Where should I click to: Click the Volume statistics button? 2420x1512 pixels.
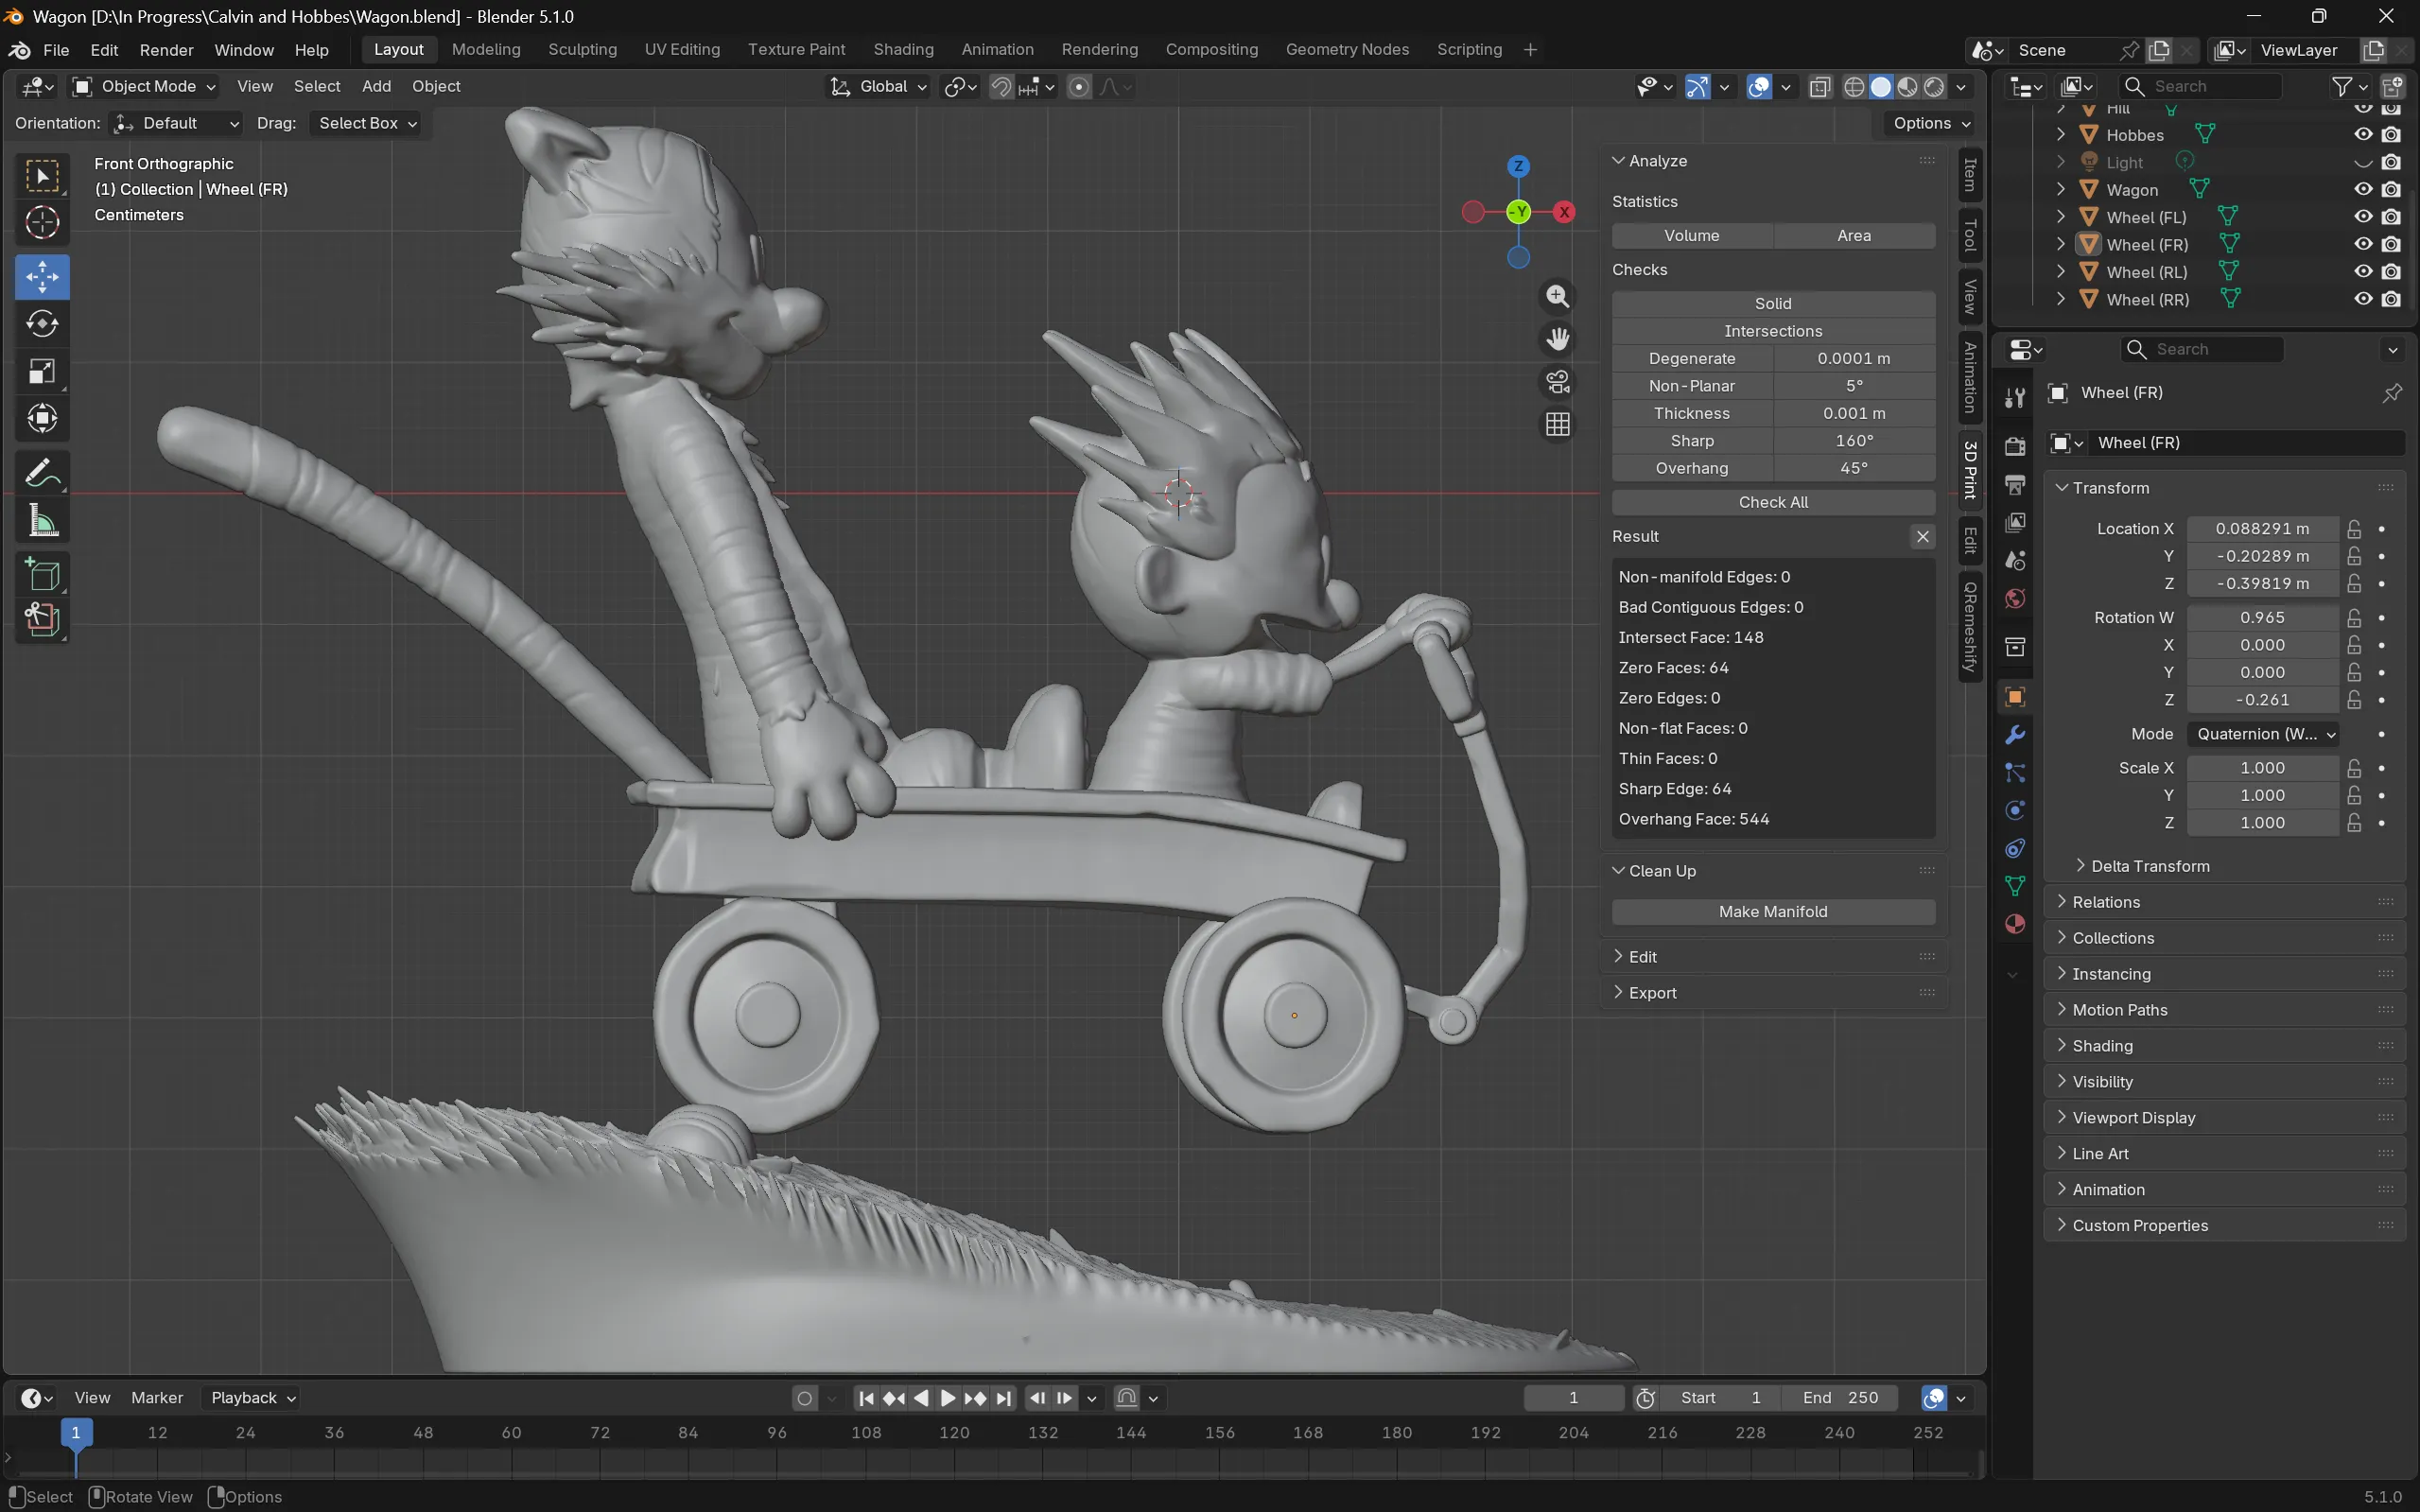[x=1692, y=236]
